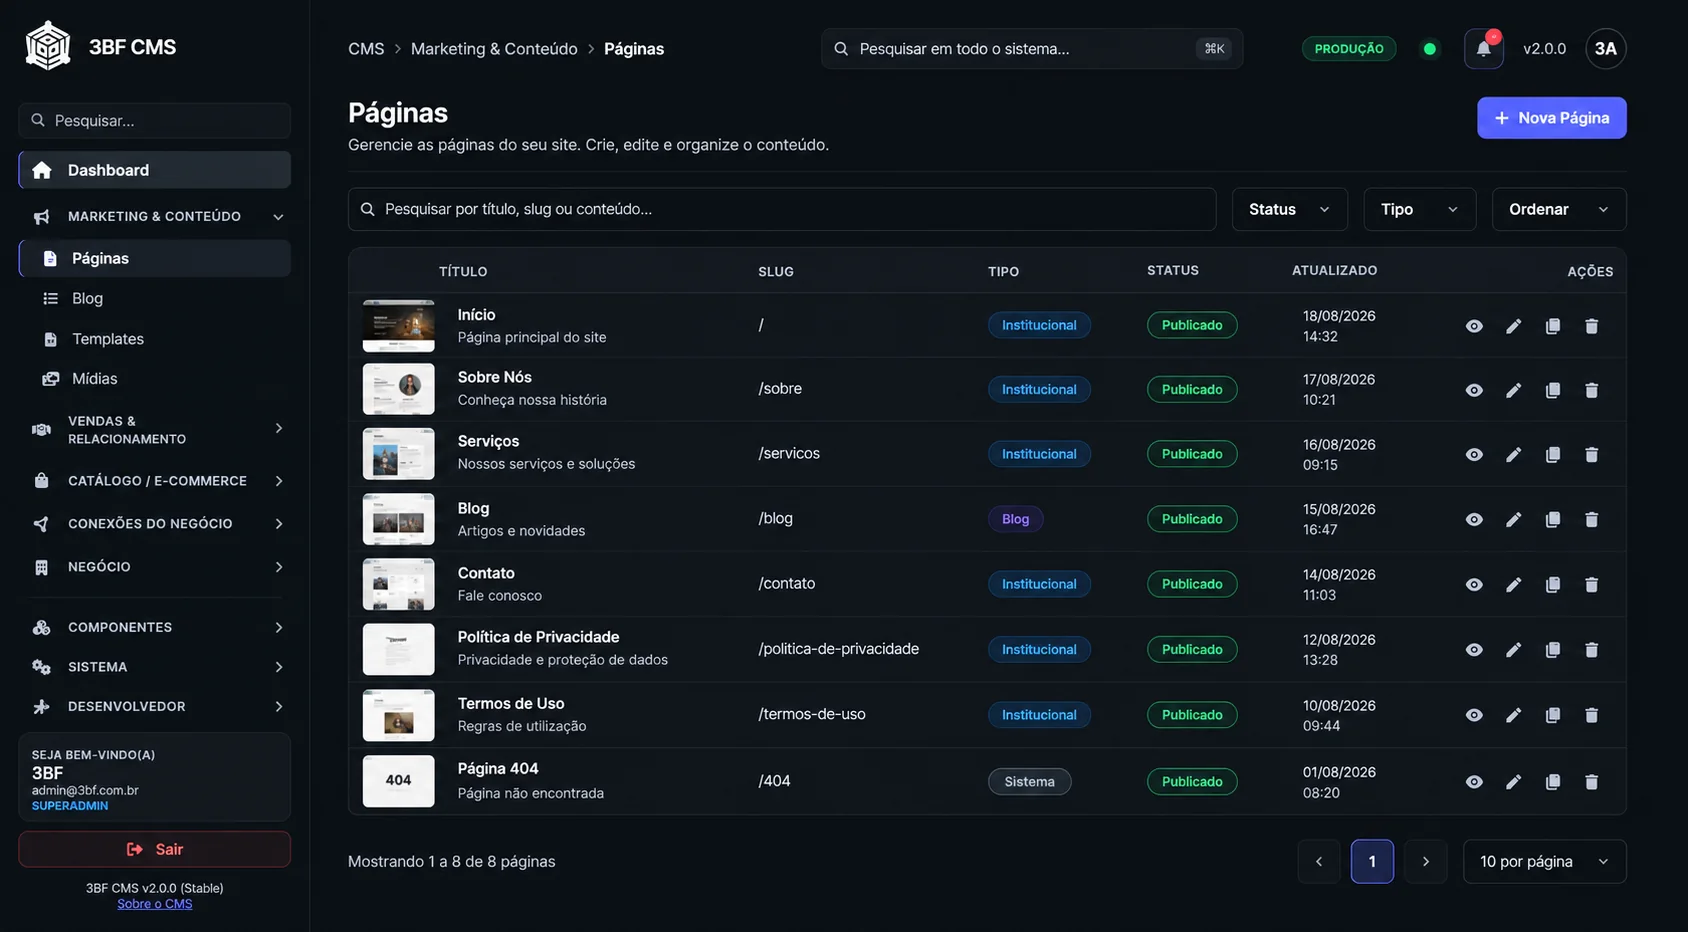Screen dimensions: 1688x932
Task: Duplicate the Termos de Uso page
Action: (x=1552, y=715)
